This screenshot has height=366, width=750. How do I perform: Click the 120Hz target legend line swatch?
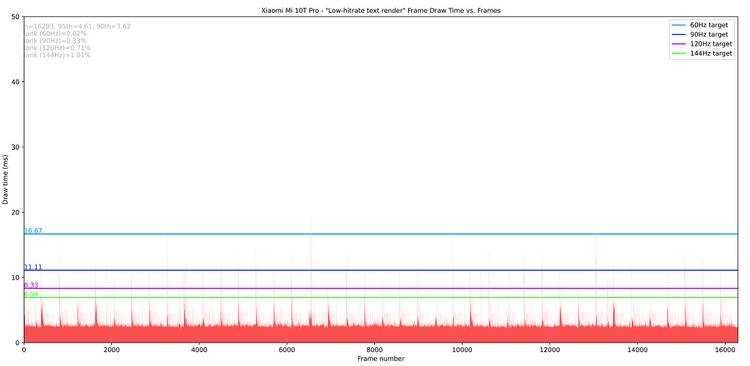[x=680, y=44]
